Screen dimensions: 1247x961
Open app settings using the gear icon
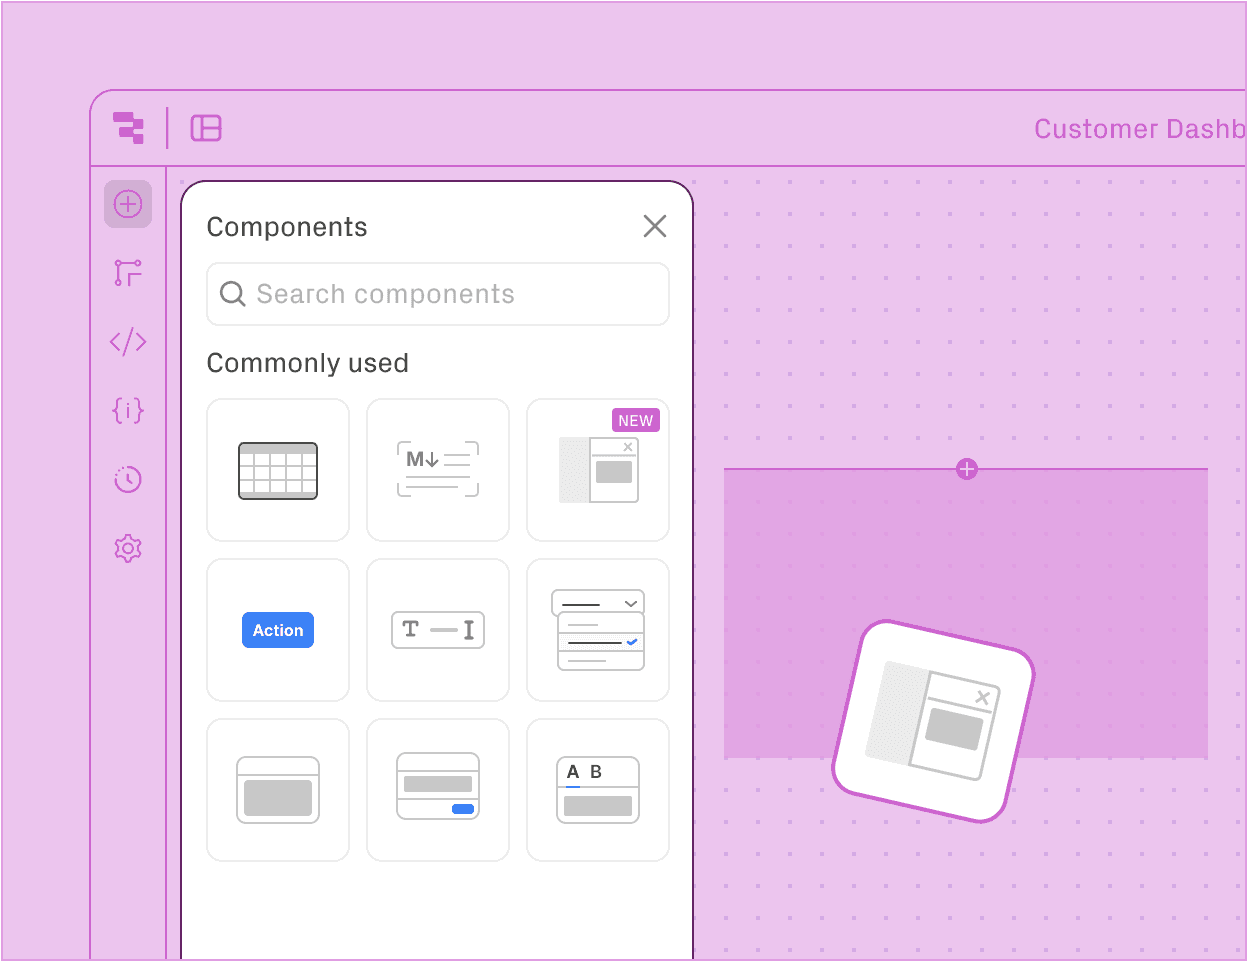point(128,548)
